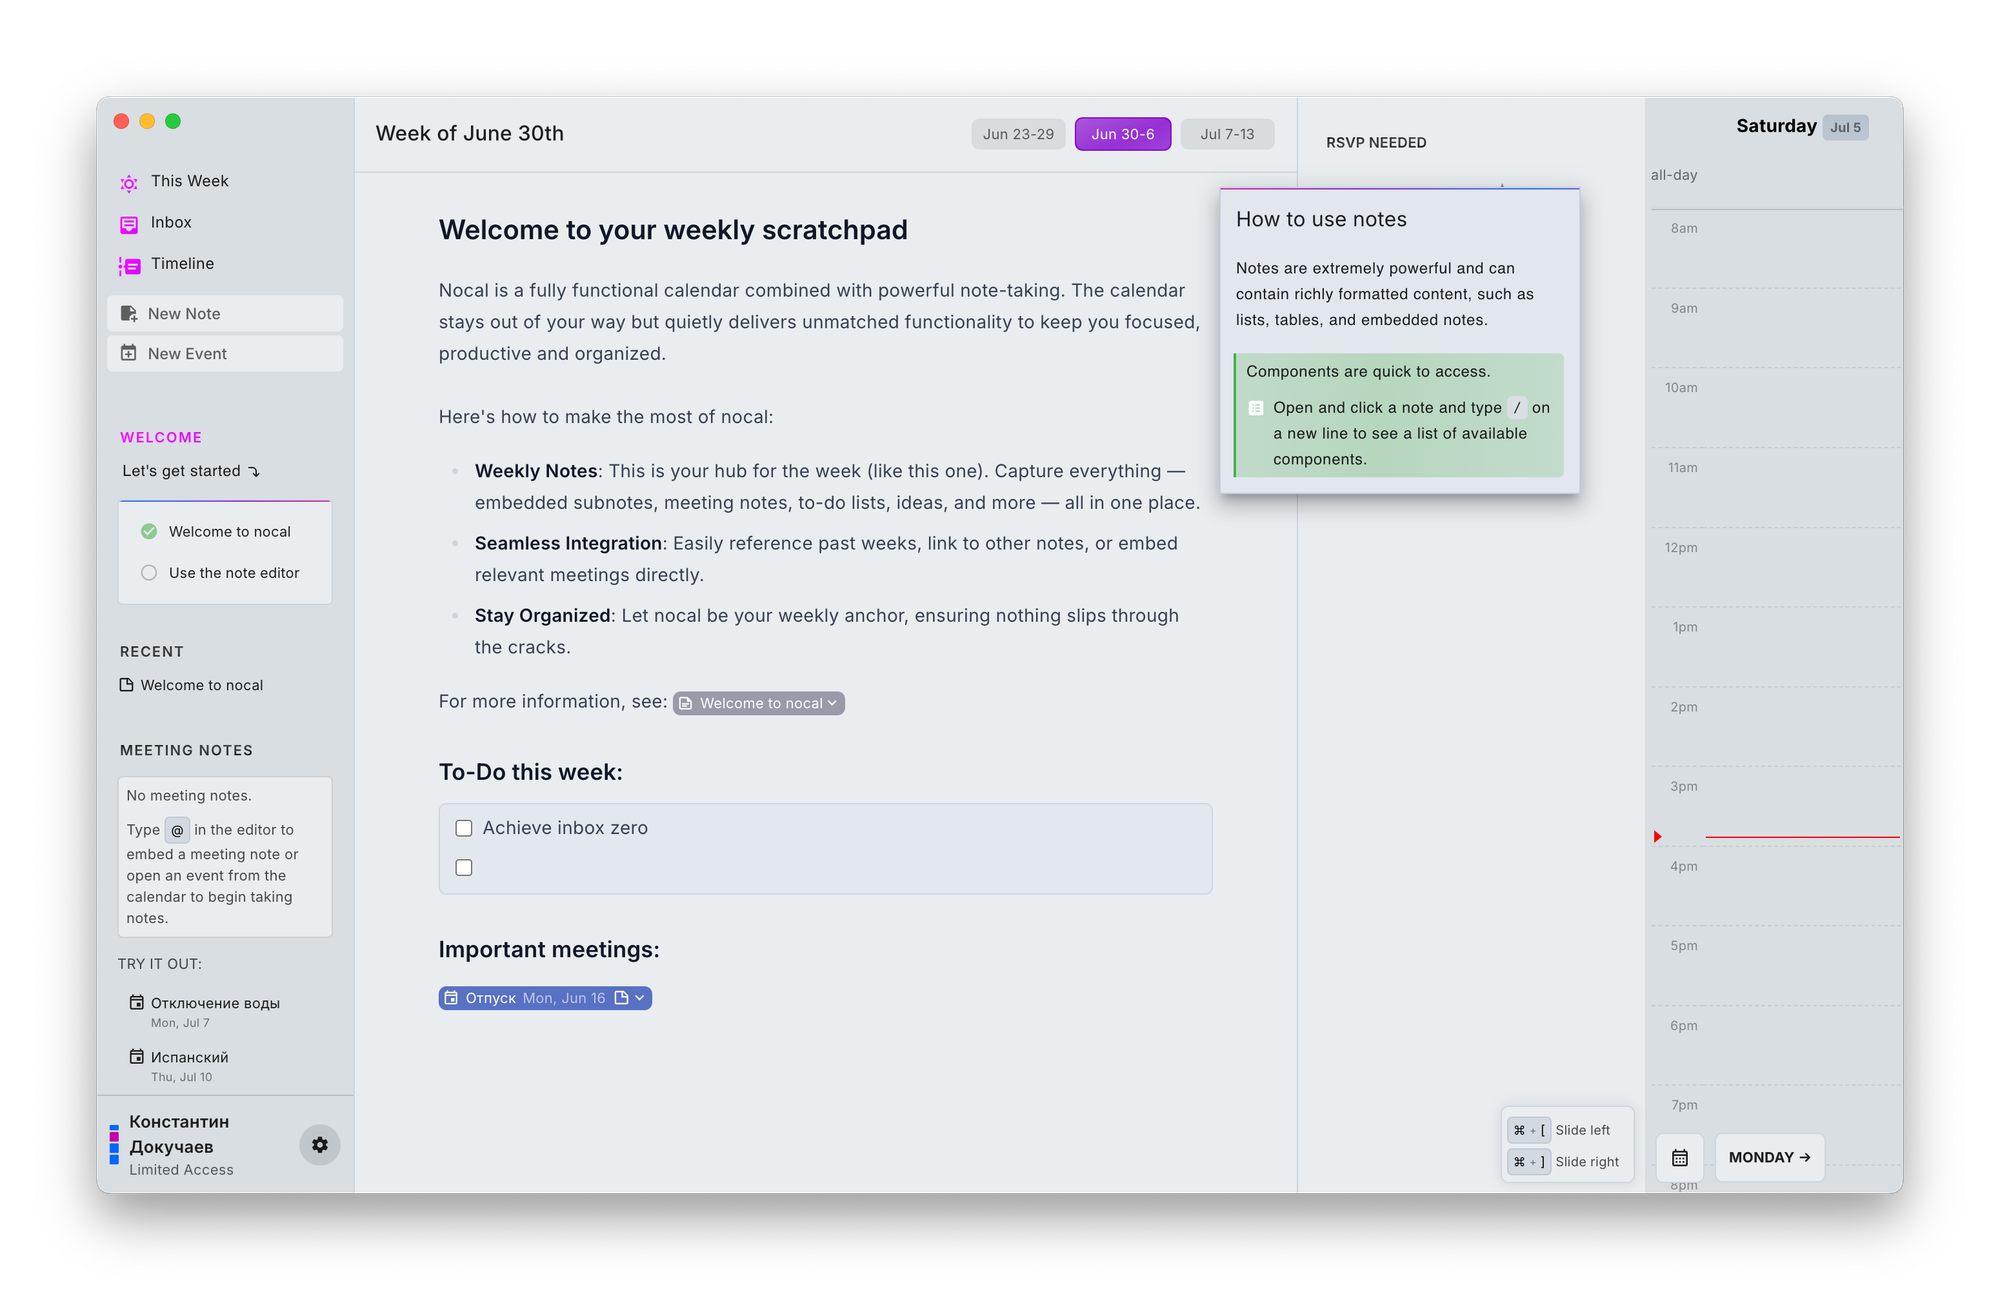The image size is (2000, 1290).
Task: Click the New Note button
Action: pos(225,314)
